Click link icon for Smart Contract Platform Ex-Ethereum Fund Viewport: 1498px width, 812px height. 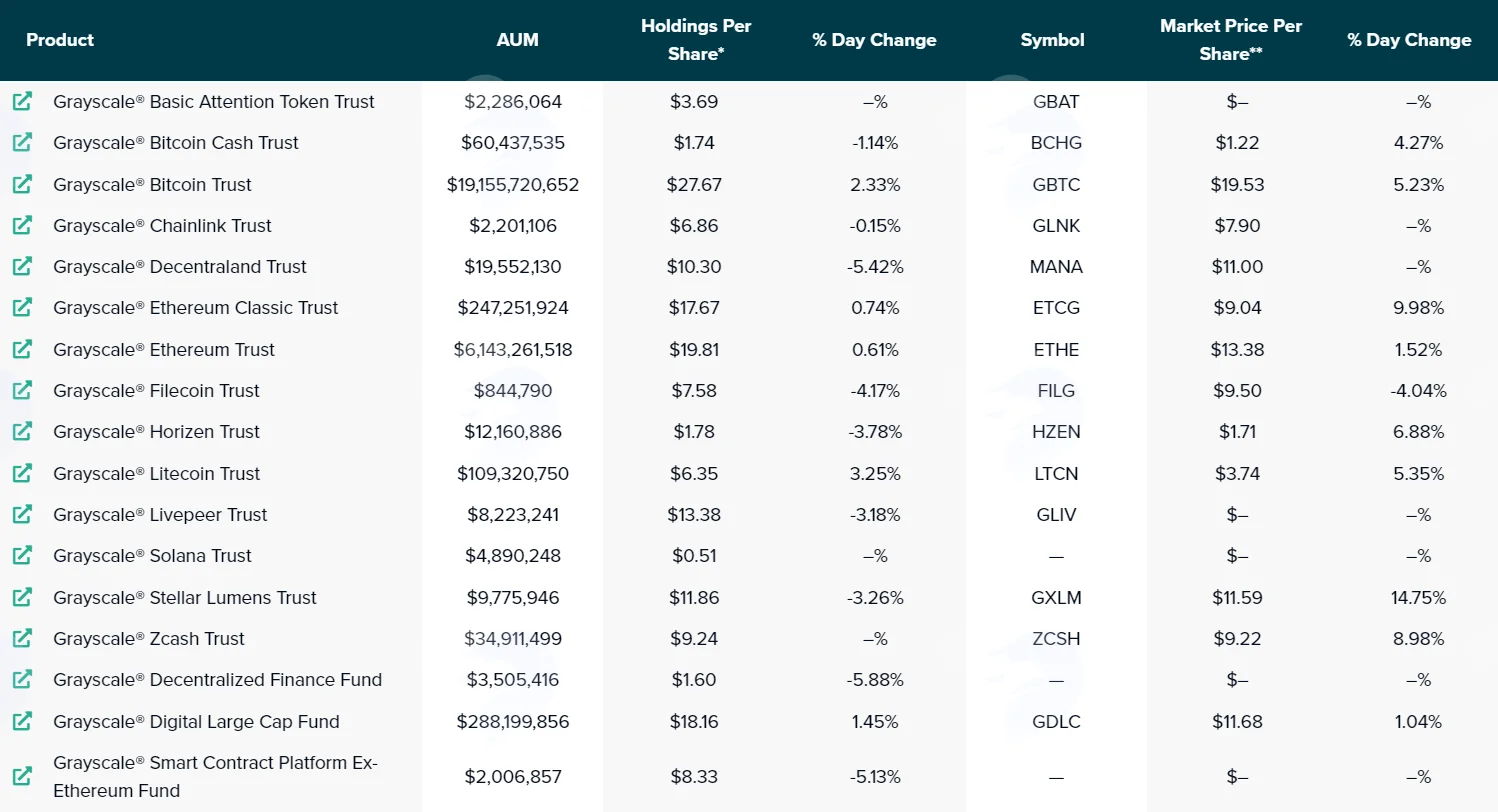tap(22, 776)
